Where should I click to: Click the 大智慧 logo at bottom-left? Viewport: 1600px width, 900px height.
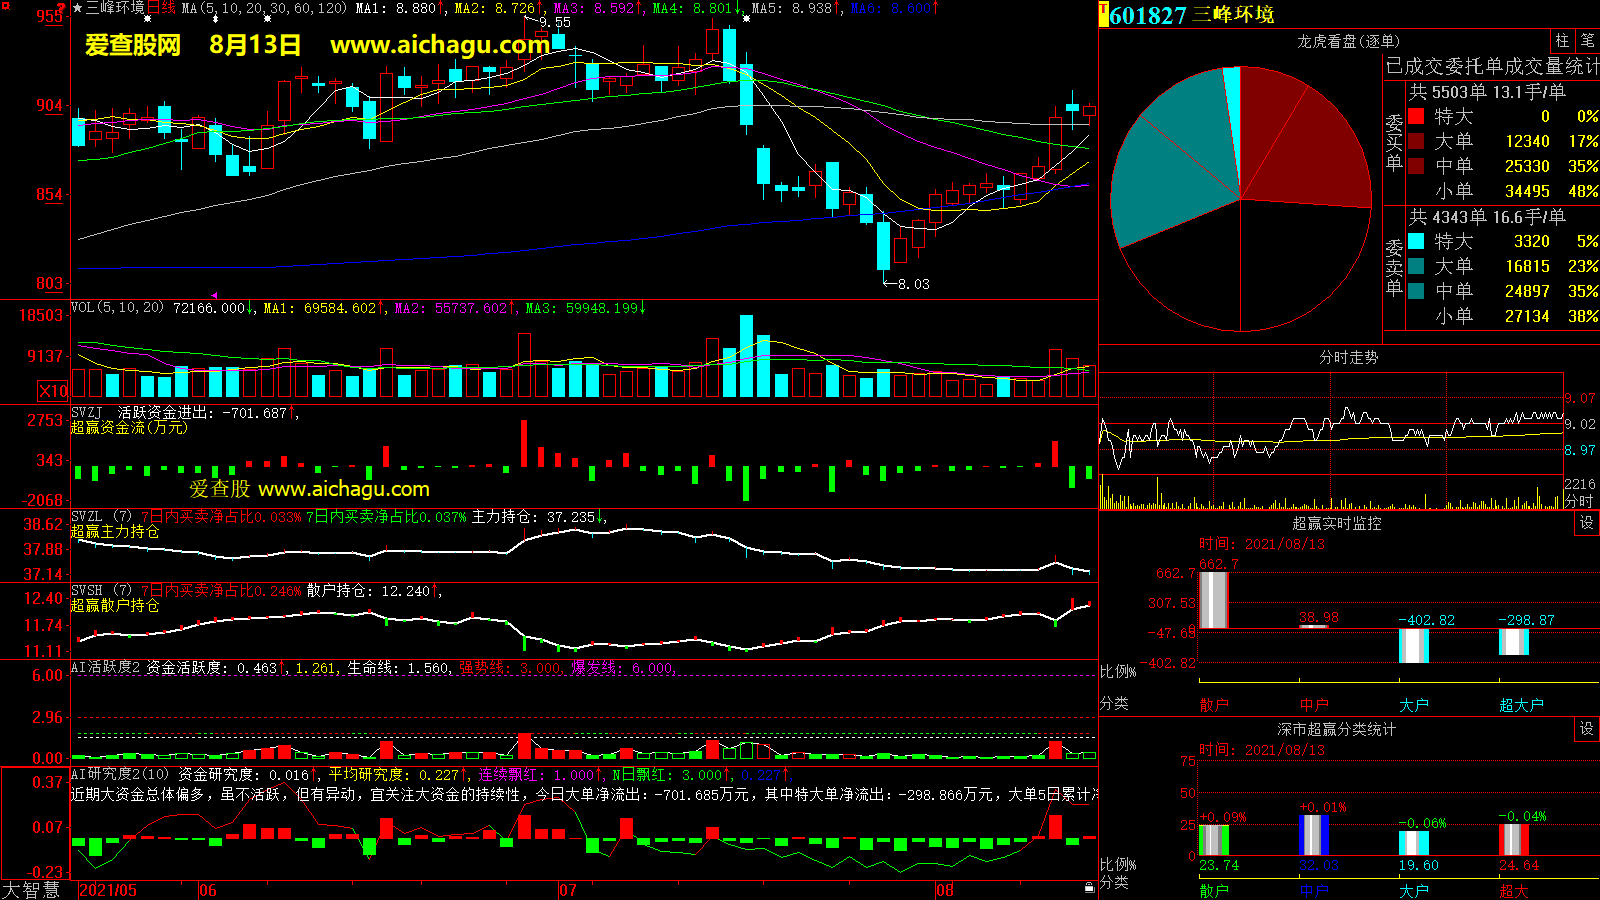click(x=31, y=889)
